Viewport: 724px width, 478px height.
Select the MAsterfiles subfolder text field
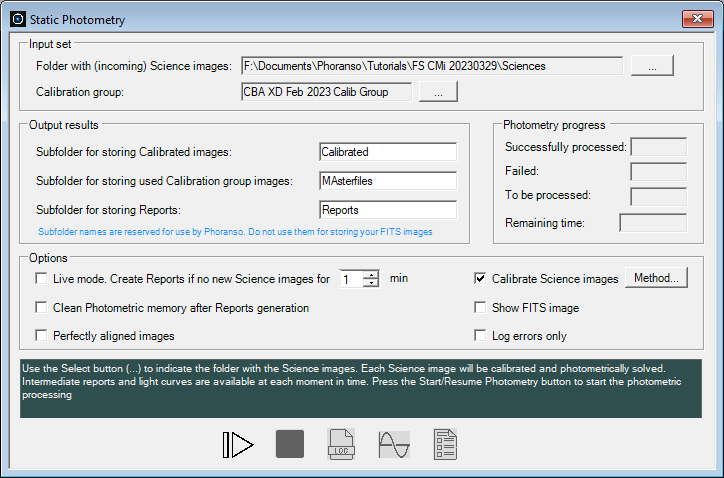tap(387, 181)
